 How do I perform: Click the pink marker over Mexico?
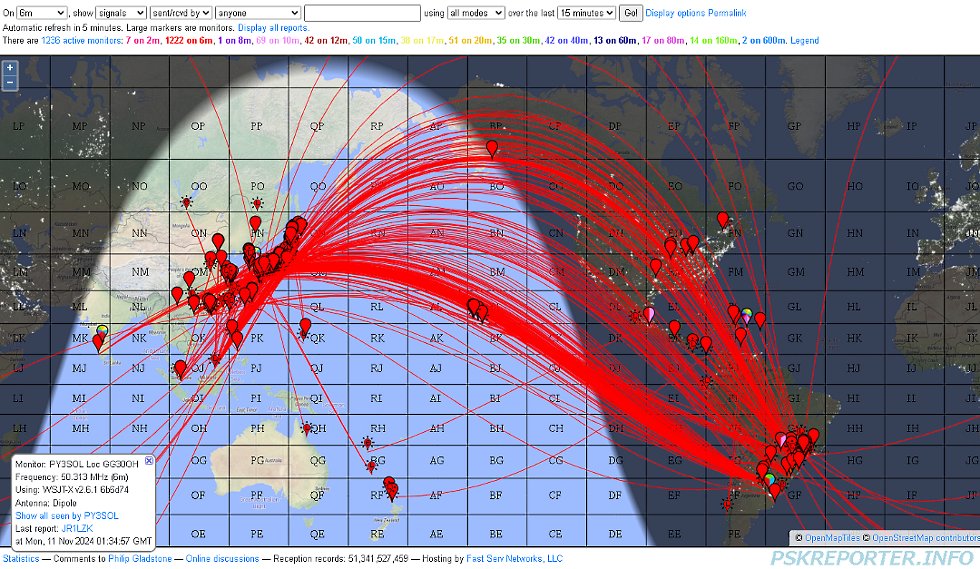(x=649, y=315)
